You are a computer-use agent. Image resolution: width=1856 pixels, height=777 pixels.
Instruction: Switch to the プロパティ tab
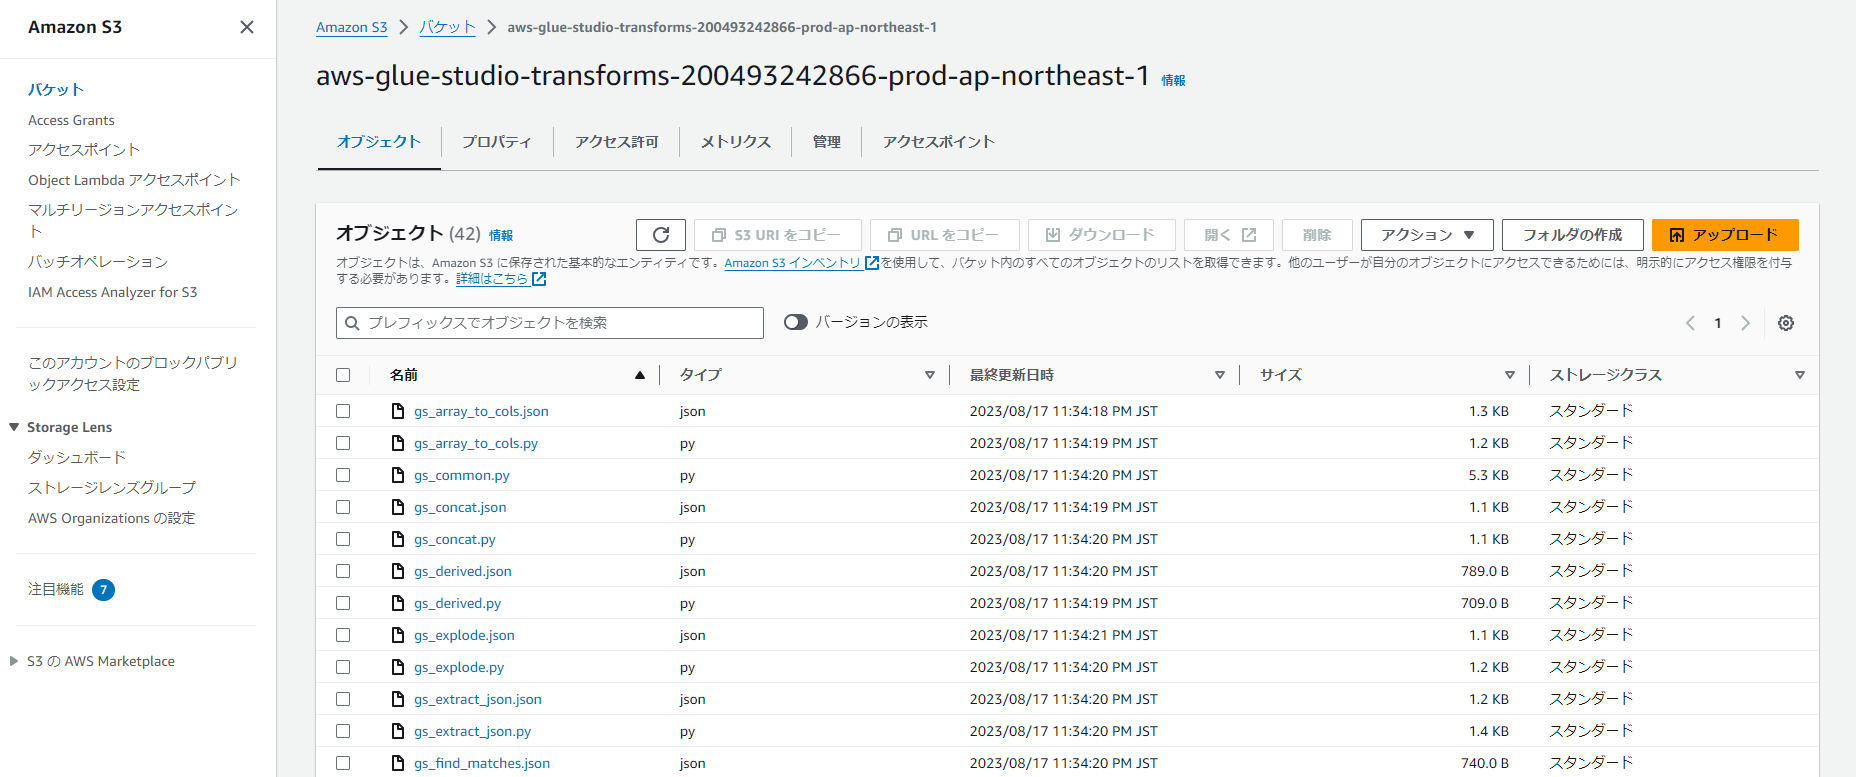[x=496, y=142]
